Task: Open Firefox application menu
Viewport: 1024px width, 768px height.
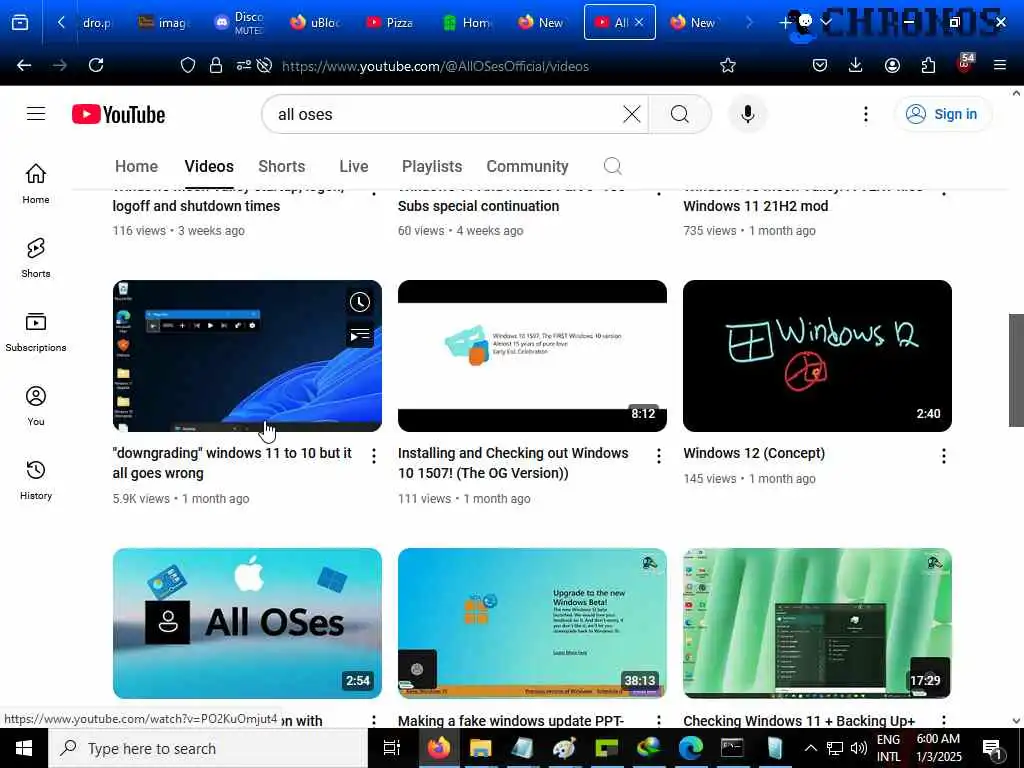Action: (x=1000, y=65)
